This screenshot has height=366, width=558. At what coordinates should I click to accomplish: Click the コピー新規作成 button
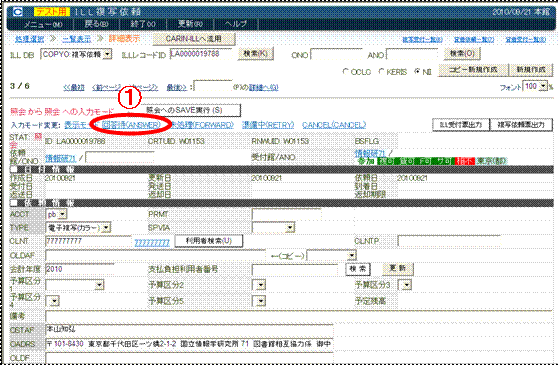(x=473, y=70)
